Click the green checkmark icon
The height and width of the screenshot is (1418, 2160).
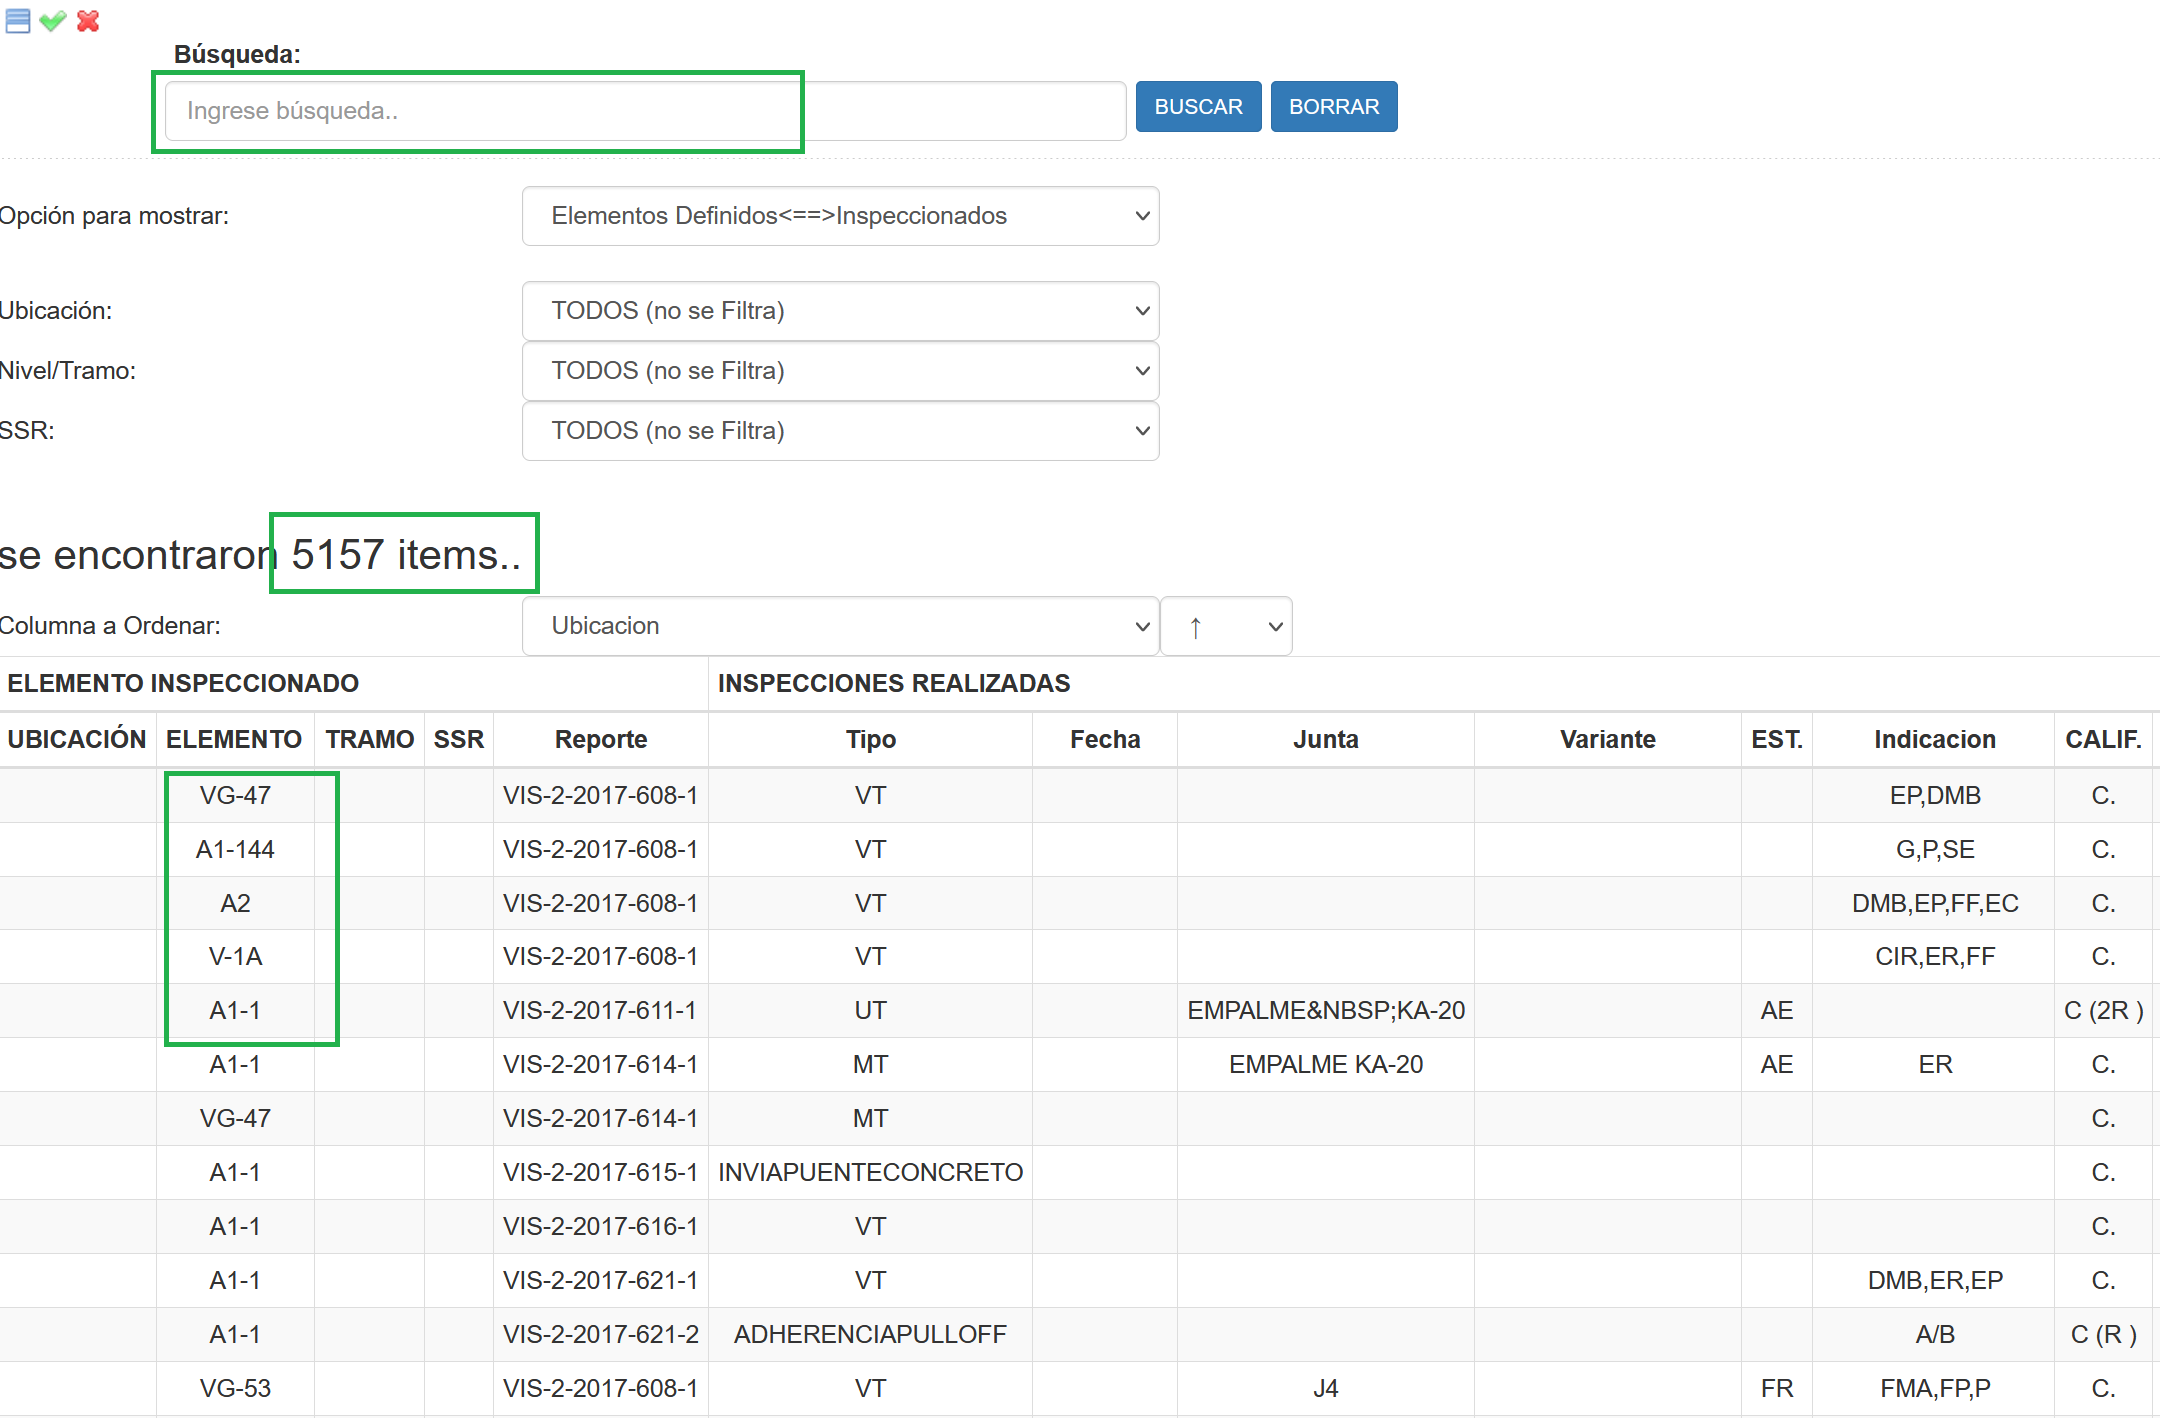pyautogui.click(x=53, y=21)
